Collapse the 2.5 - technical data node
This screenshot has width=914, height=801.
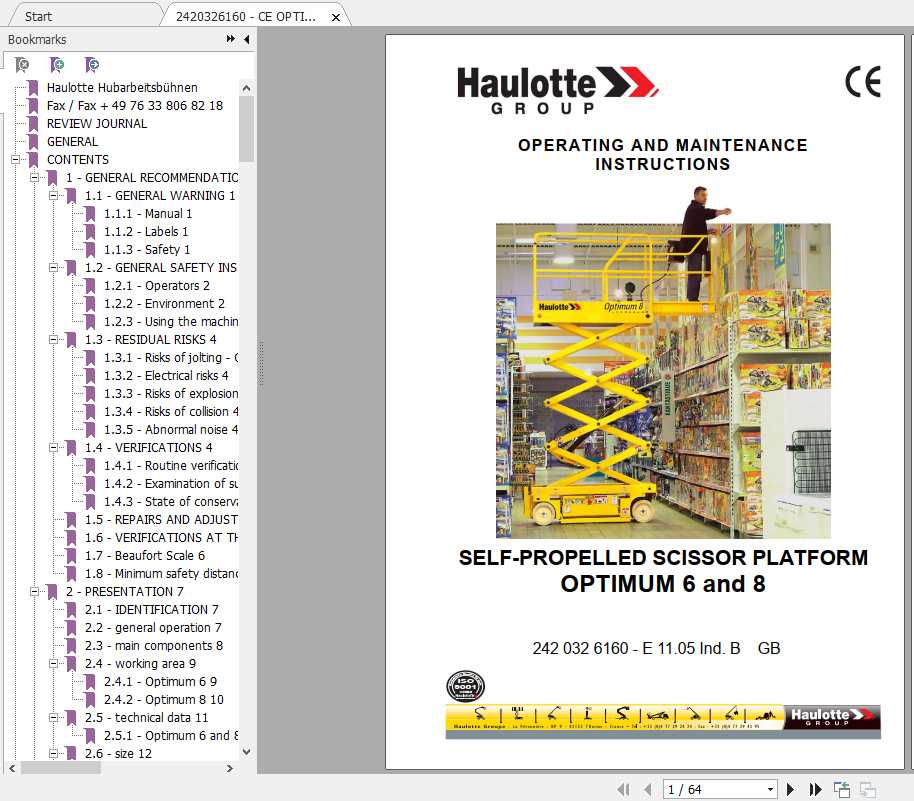(54, 717)
